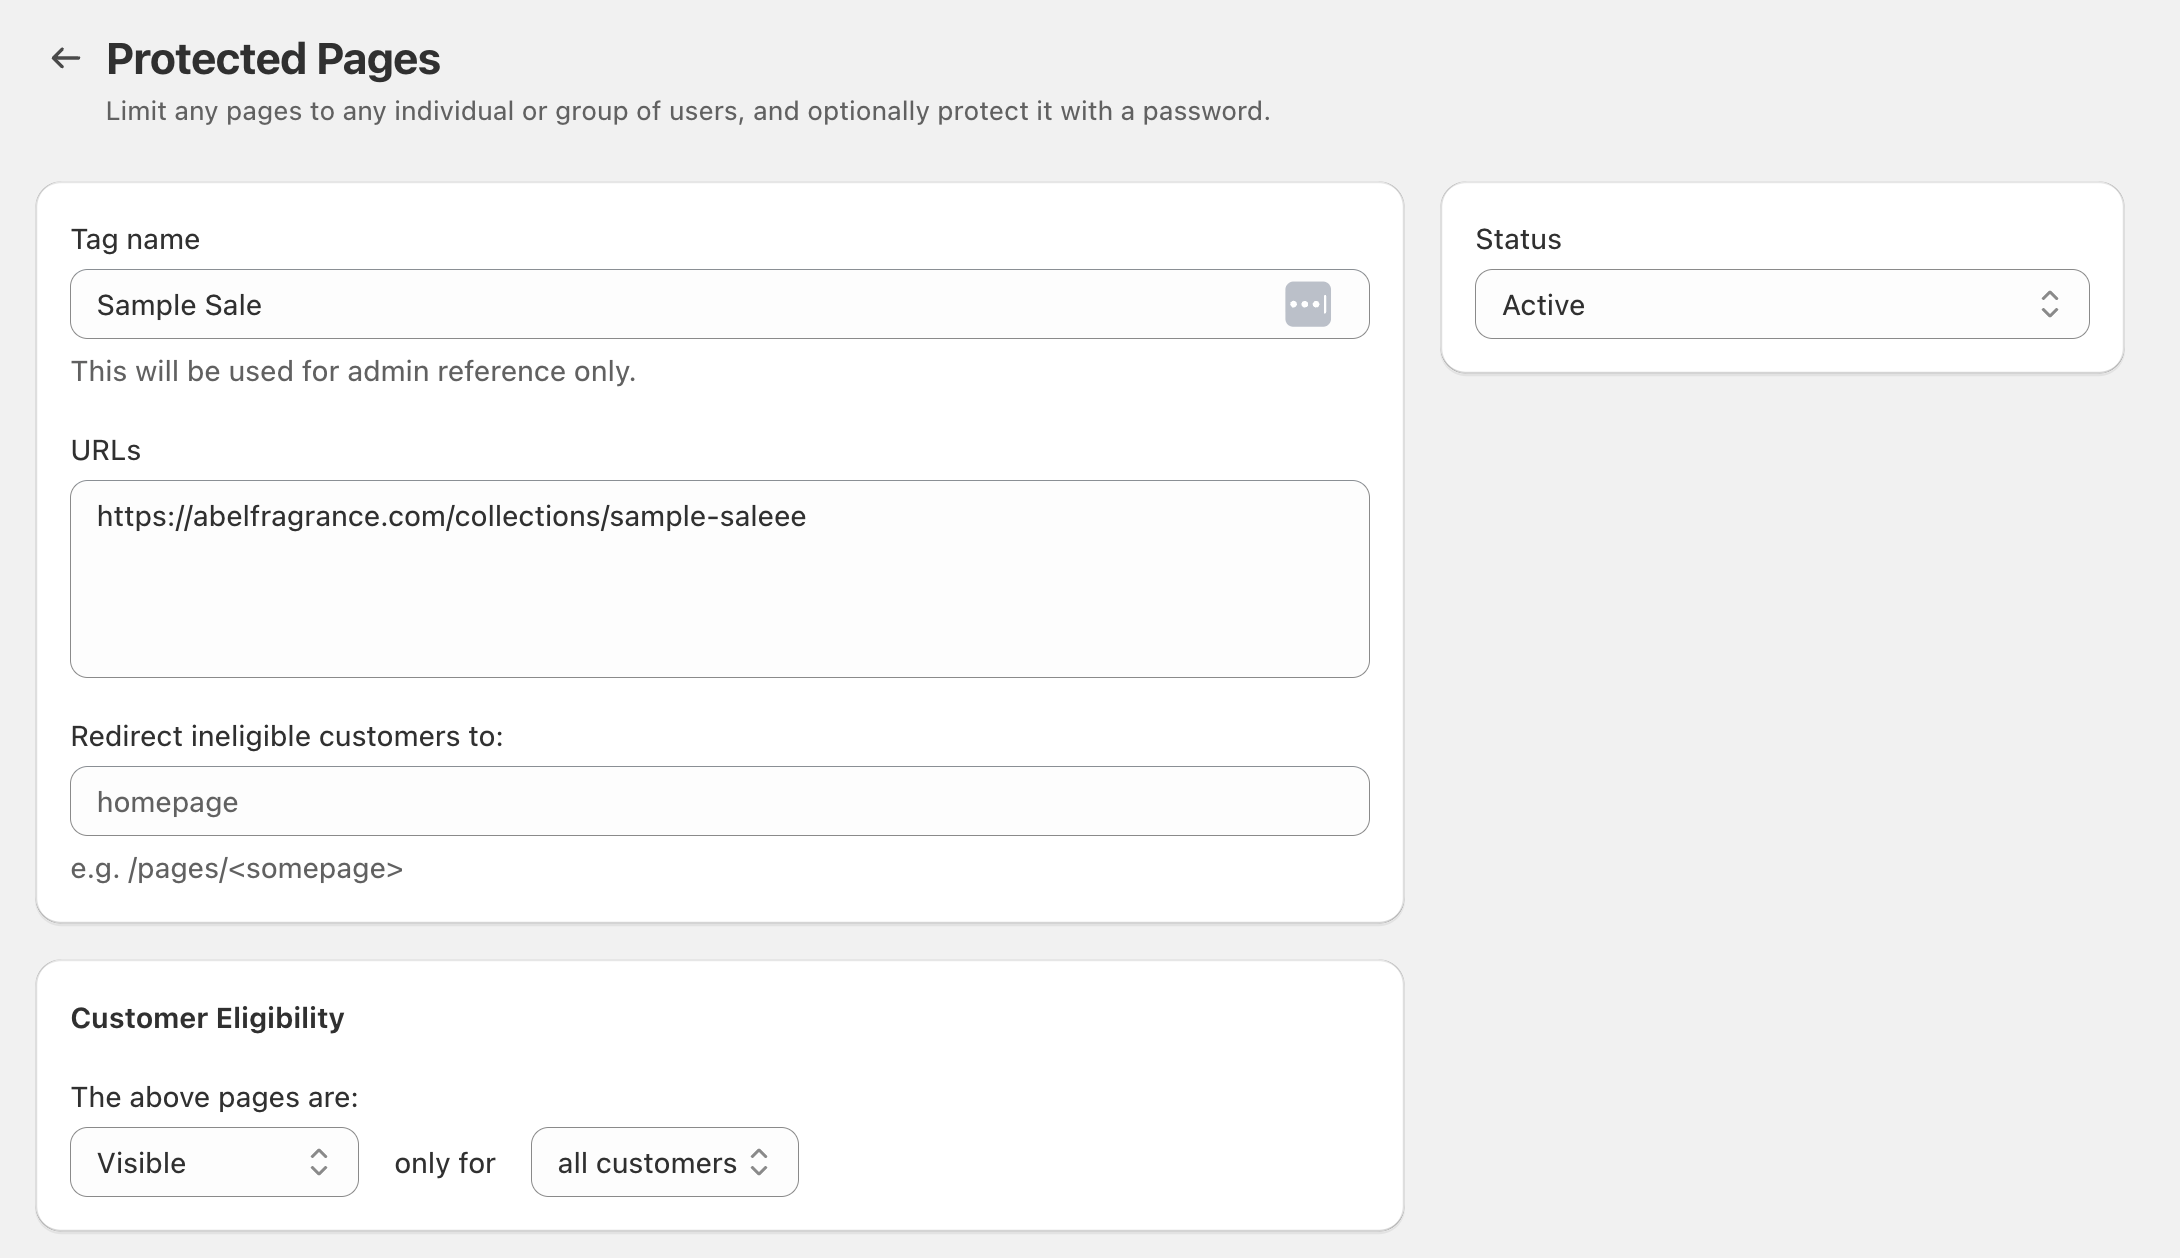Click the back arrow icon
Viewport: 2180px width, 1258px height.
pyautogui.click(x=66, y=57)
